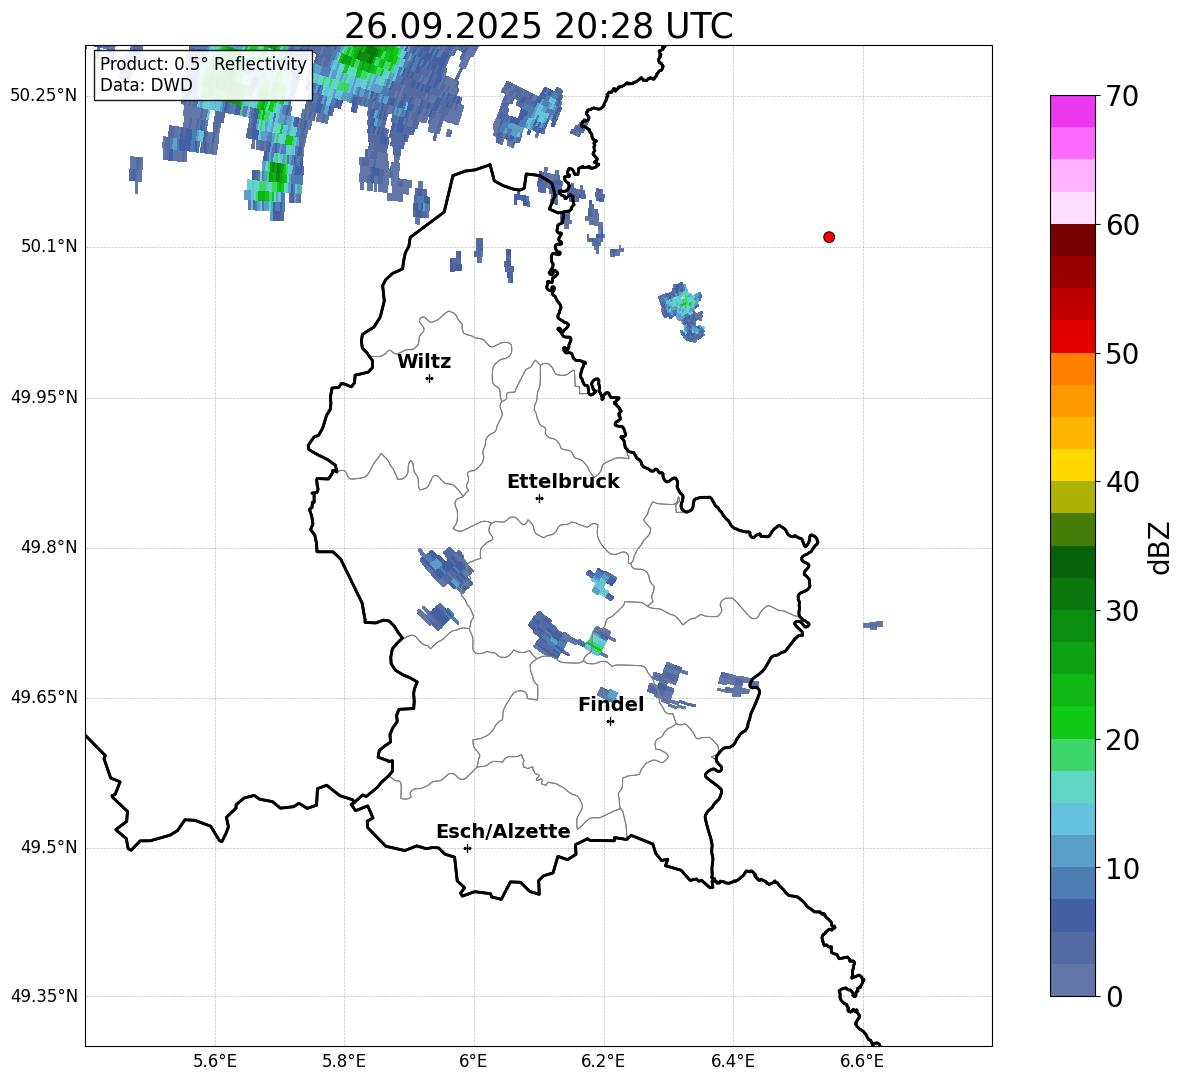Click the 50 value on the colorbar
The image size is (1184, 1081).
pos(1122,353)
